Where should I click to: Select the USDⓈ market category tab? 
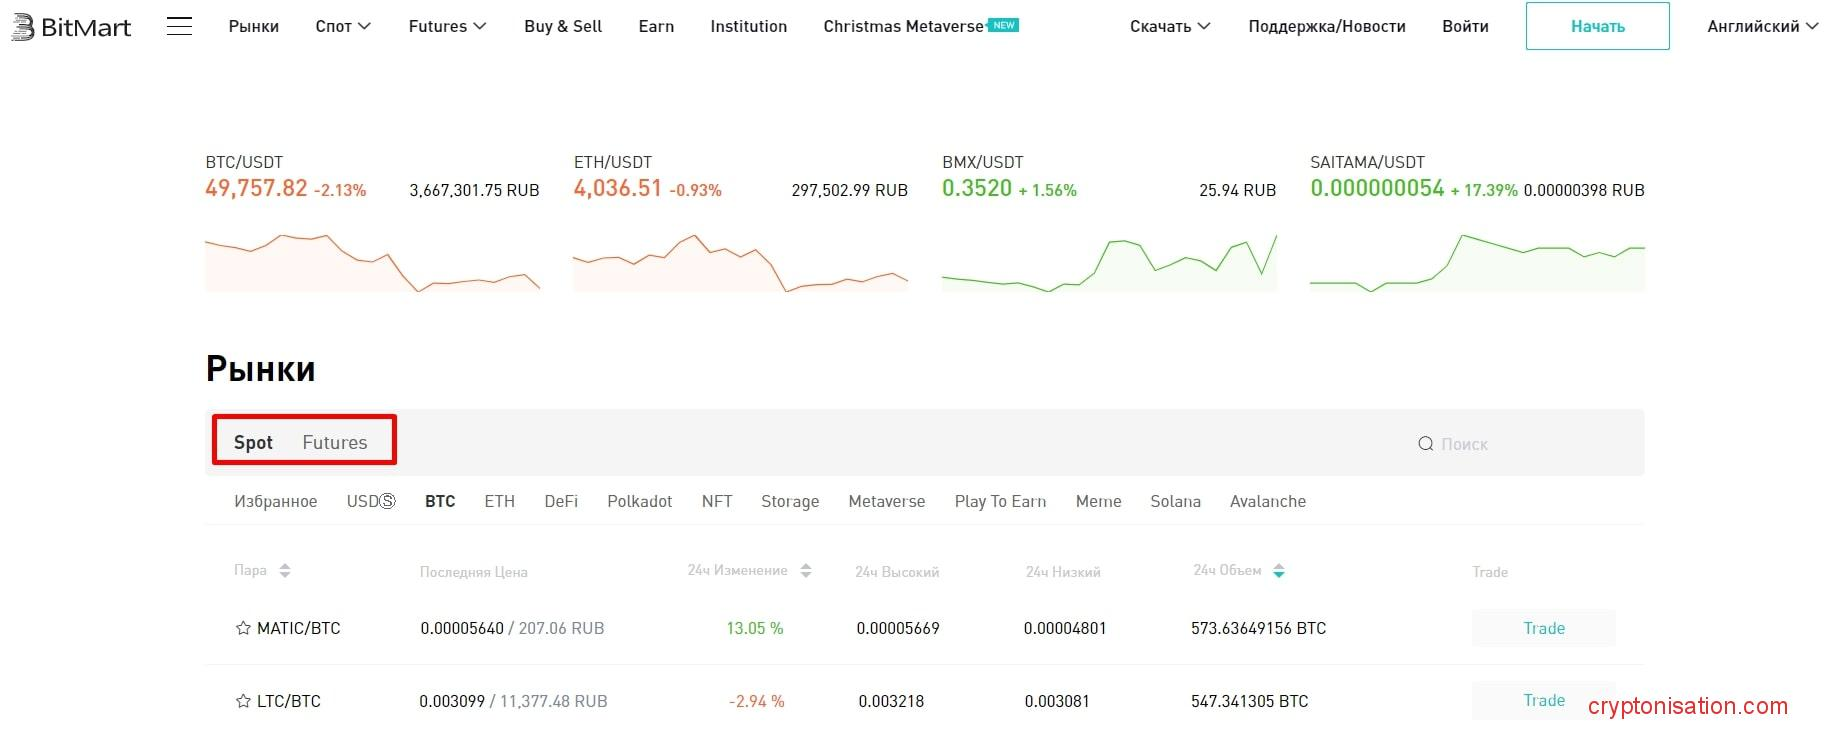371,501
